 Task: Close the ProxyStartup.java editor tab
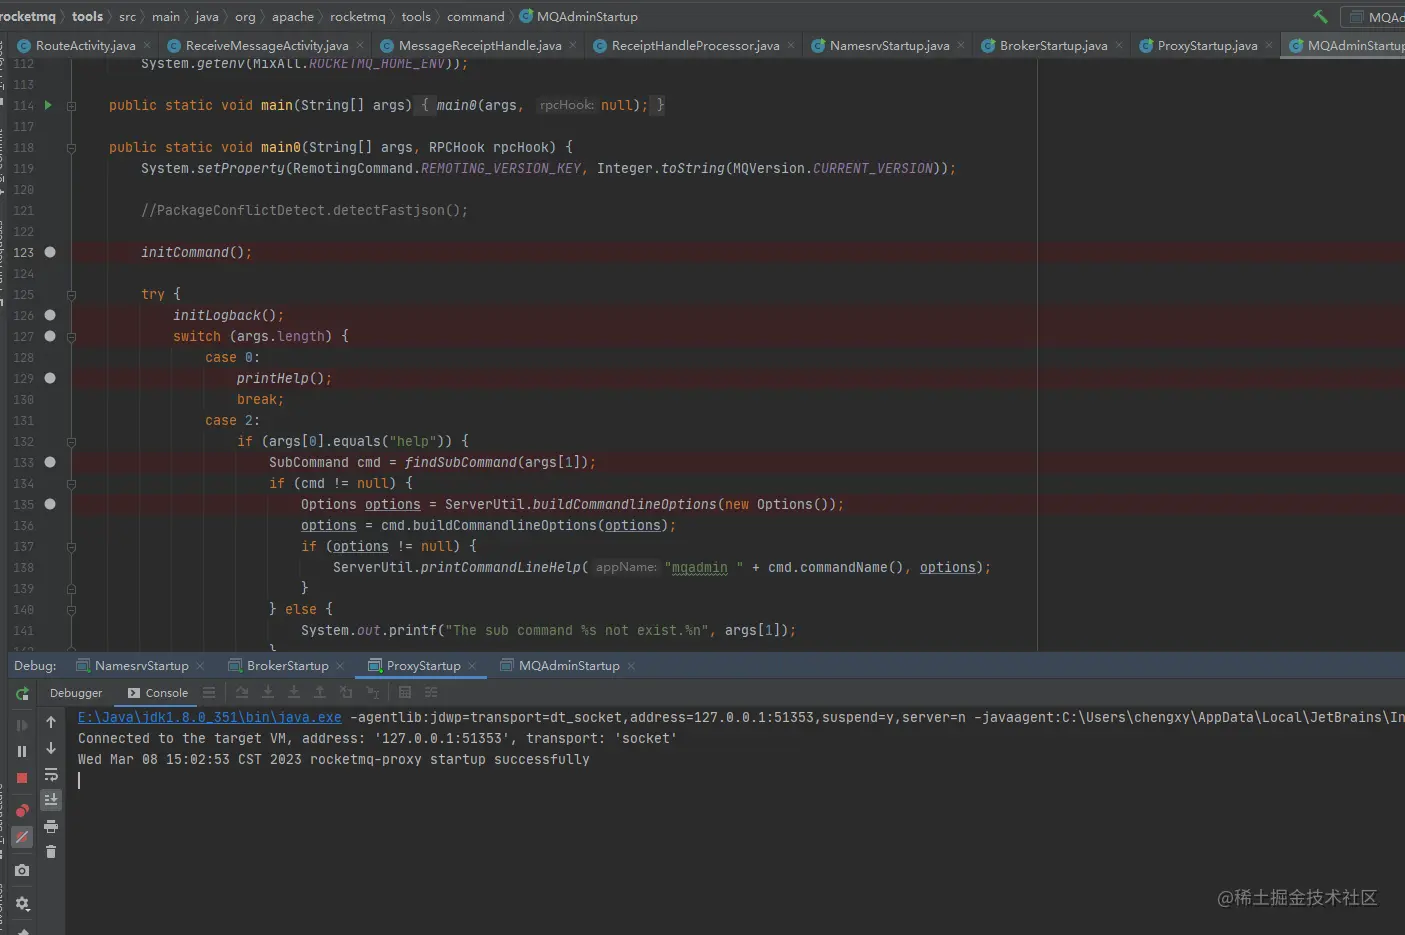[1269, 45]
